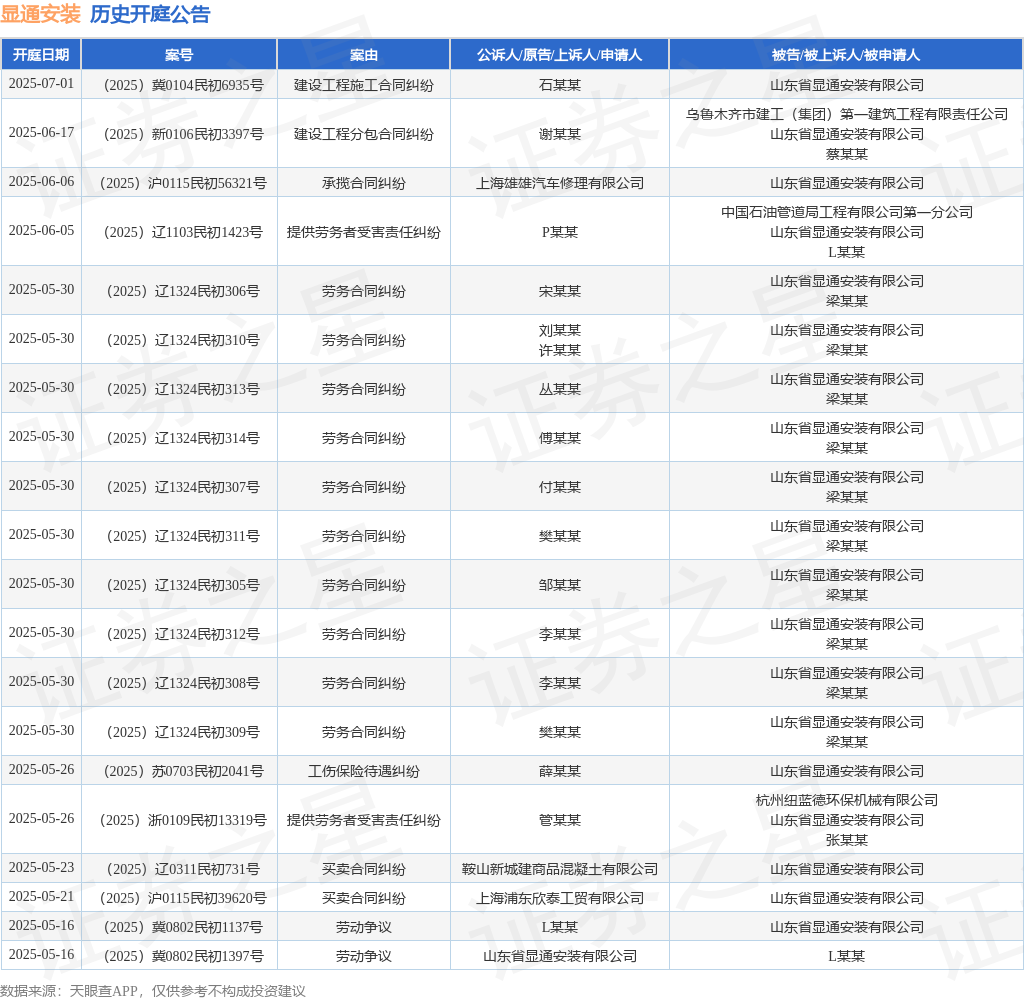Click plaintiff 刘某某

click(x=560, y=330)
